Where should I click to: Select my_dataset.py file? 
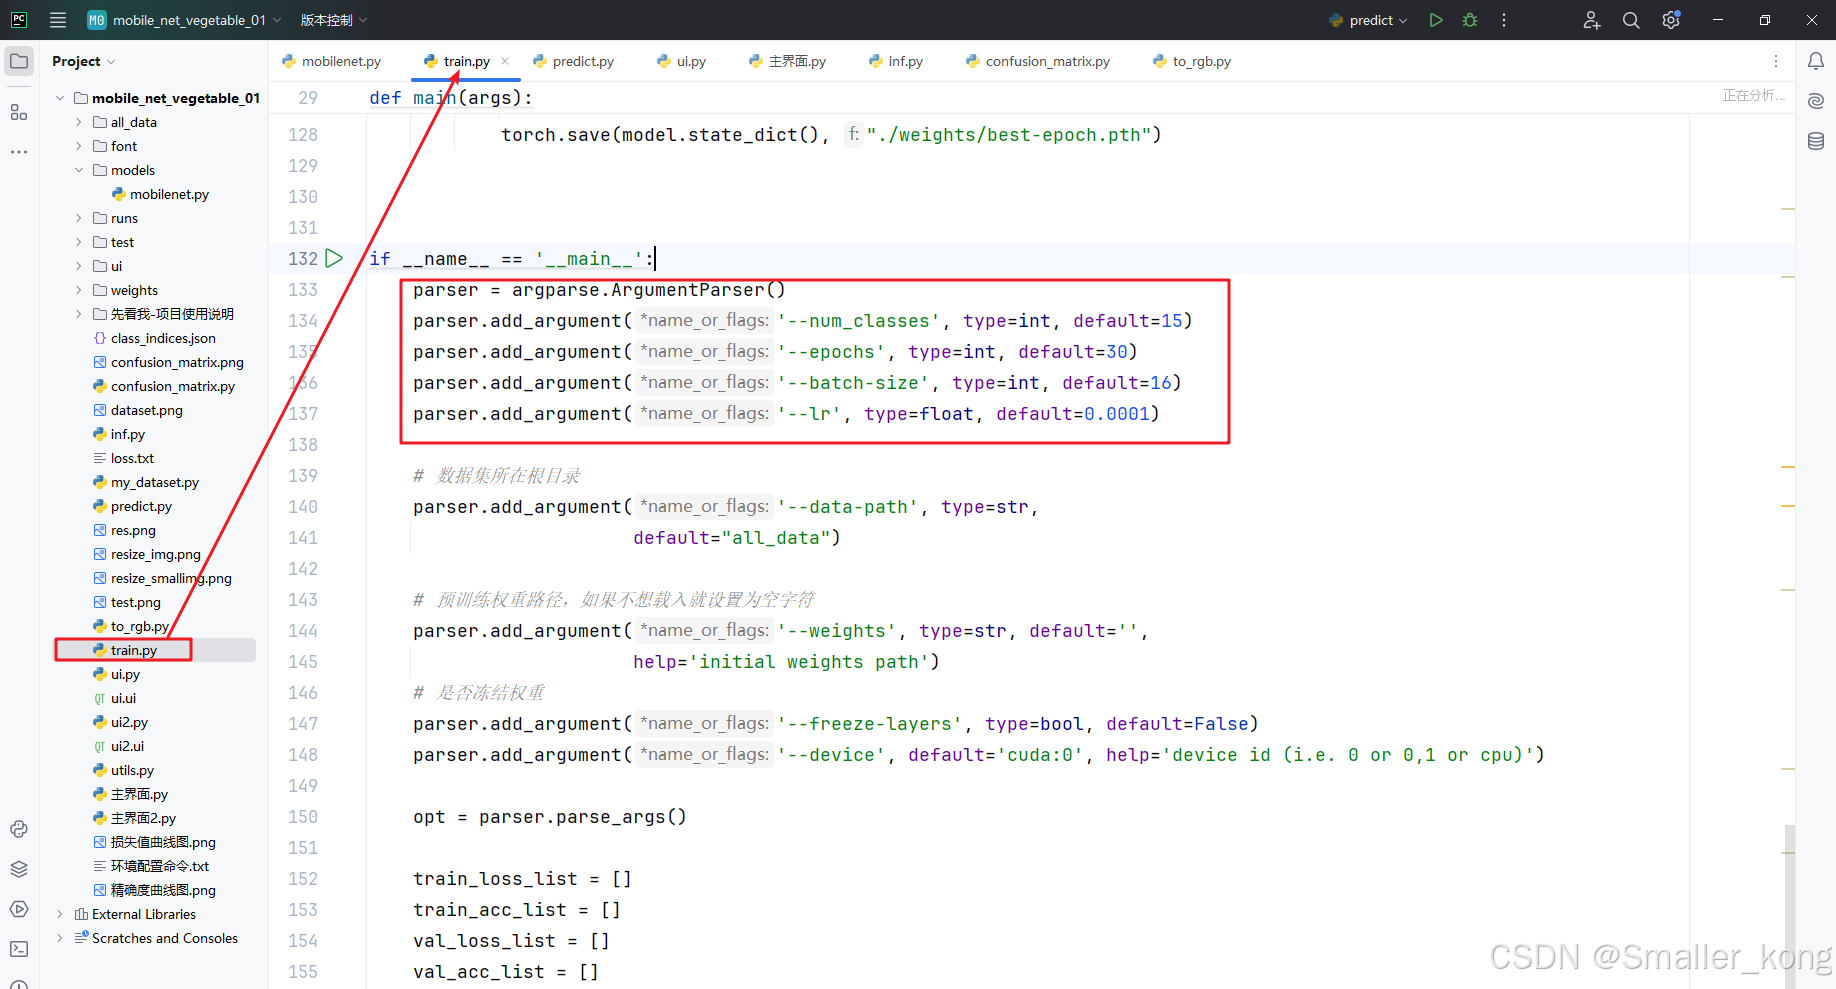(x=155, y=482)
